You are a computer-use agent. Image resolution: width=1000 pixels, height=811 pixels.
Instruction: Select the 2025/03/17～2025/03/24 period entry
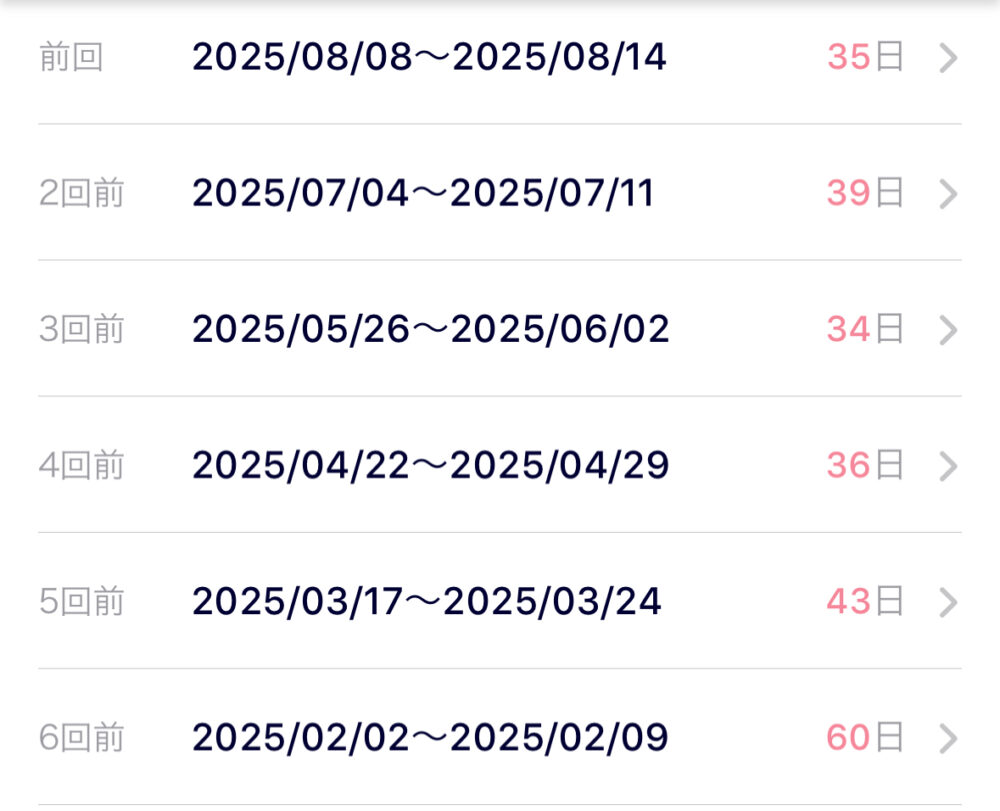point(427,602)
